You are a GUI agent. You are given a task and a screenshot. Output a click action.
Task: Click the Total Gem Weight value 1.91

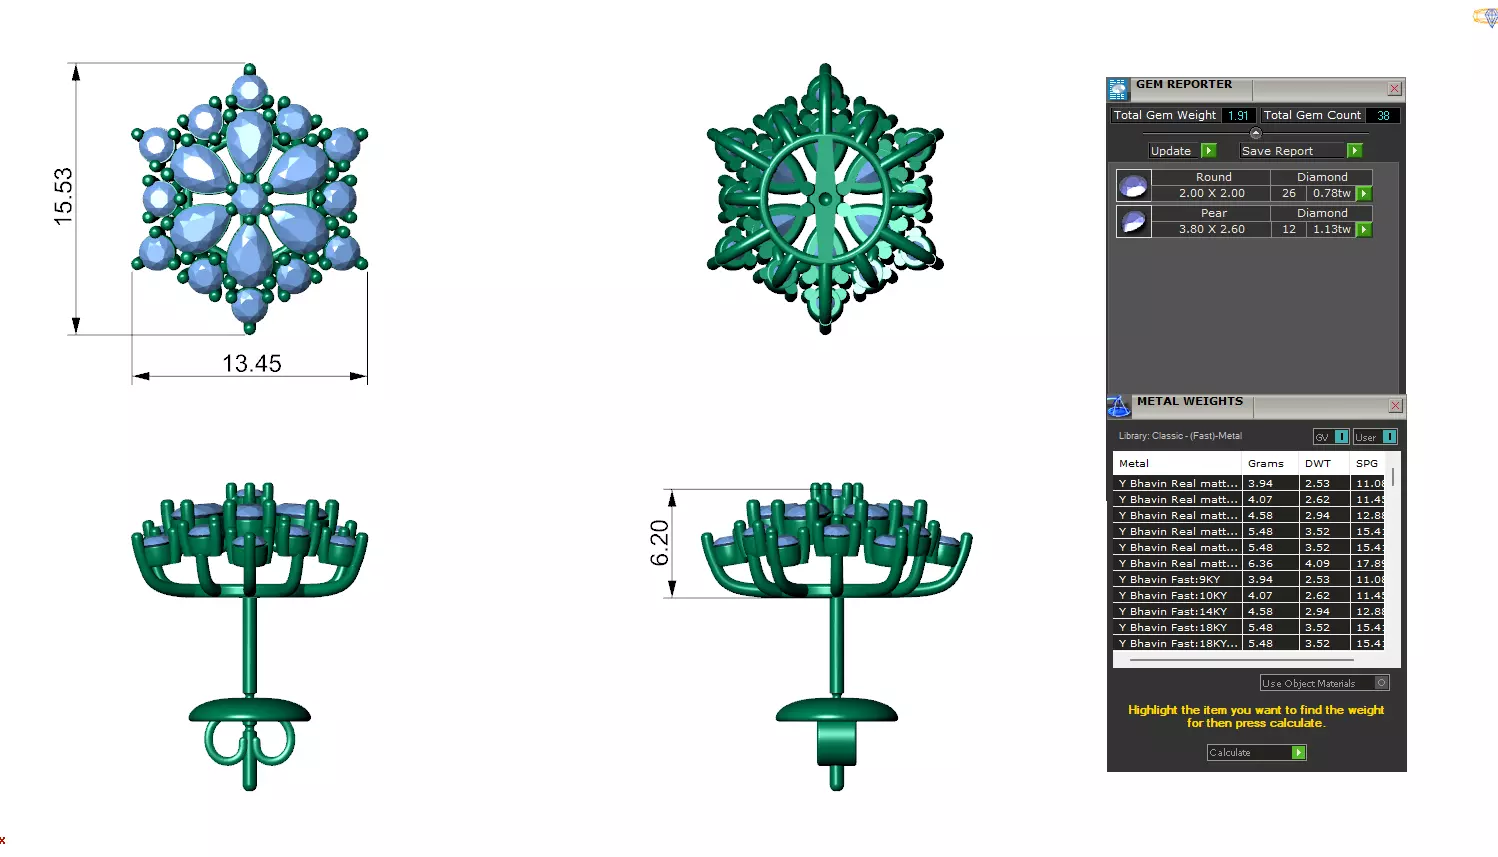[1238, 116]
